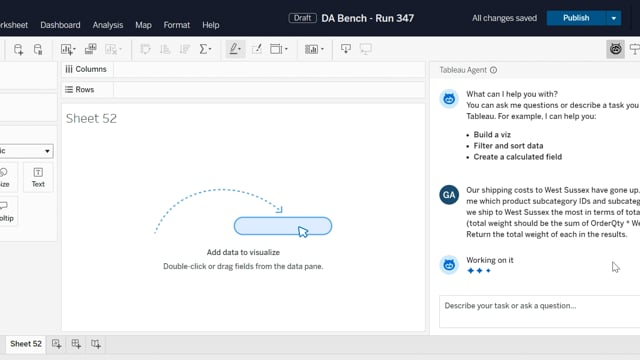
Task: Click the New Data Source icon
Action: [x=18, y=49]
